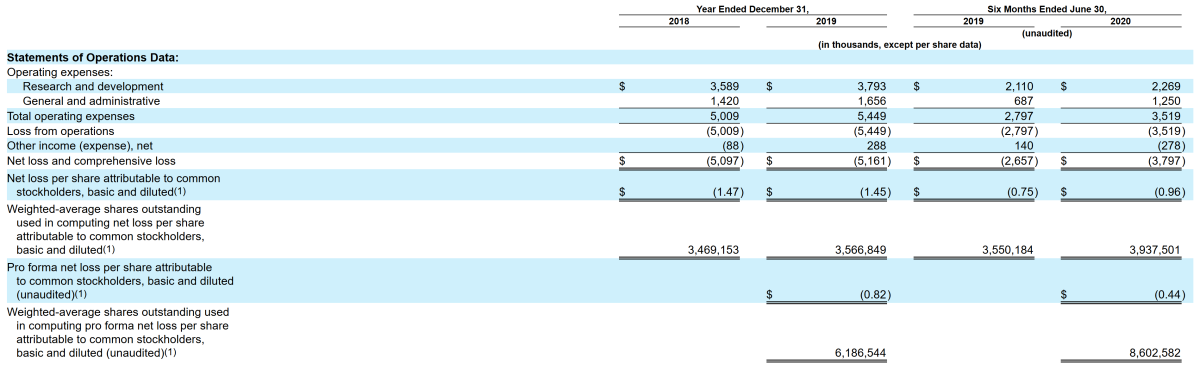Select the pro forma shares value 8,602,582

1156,353
